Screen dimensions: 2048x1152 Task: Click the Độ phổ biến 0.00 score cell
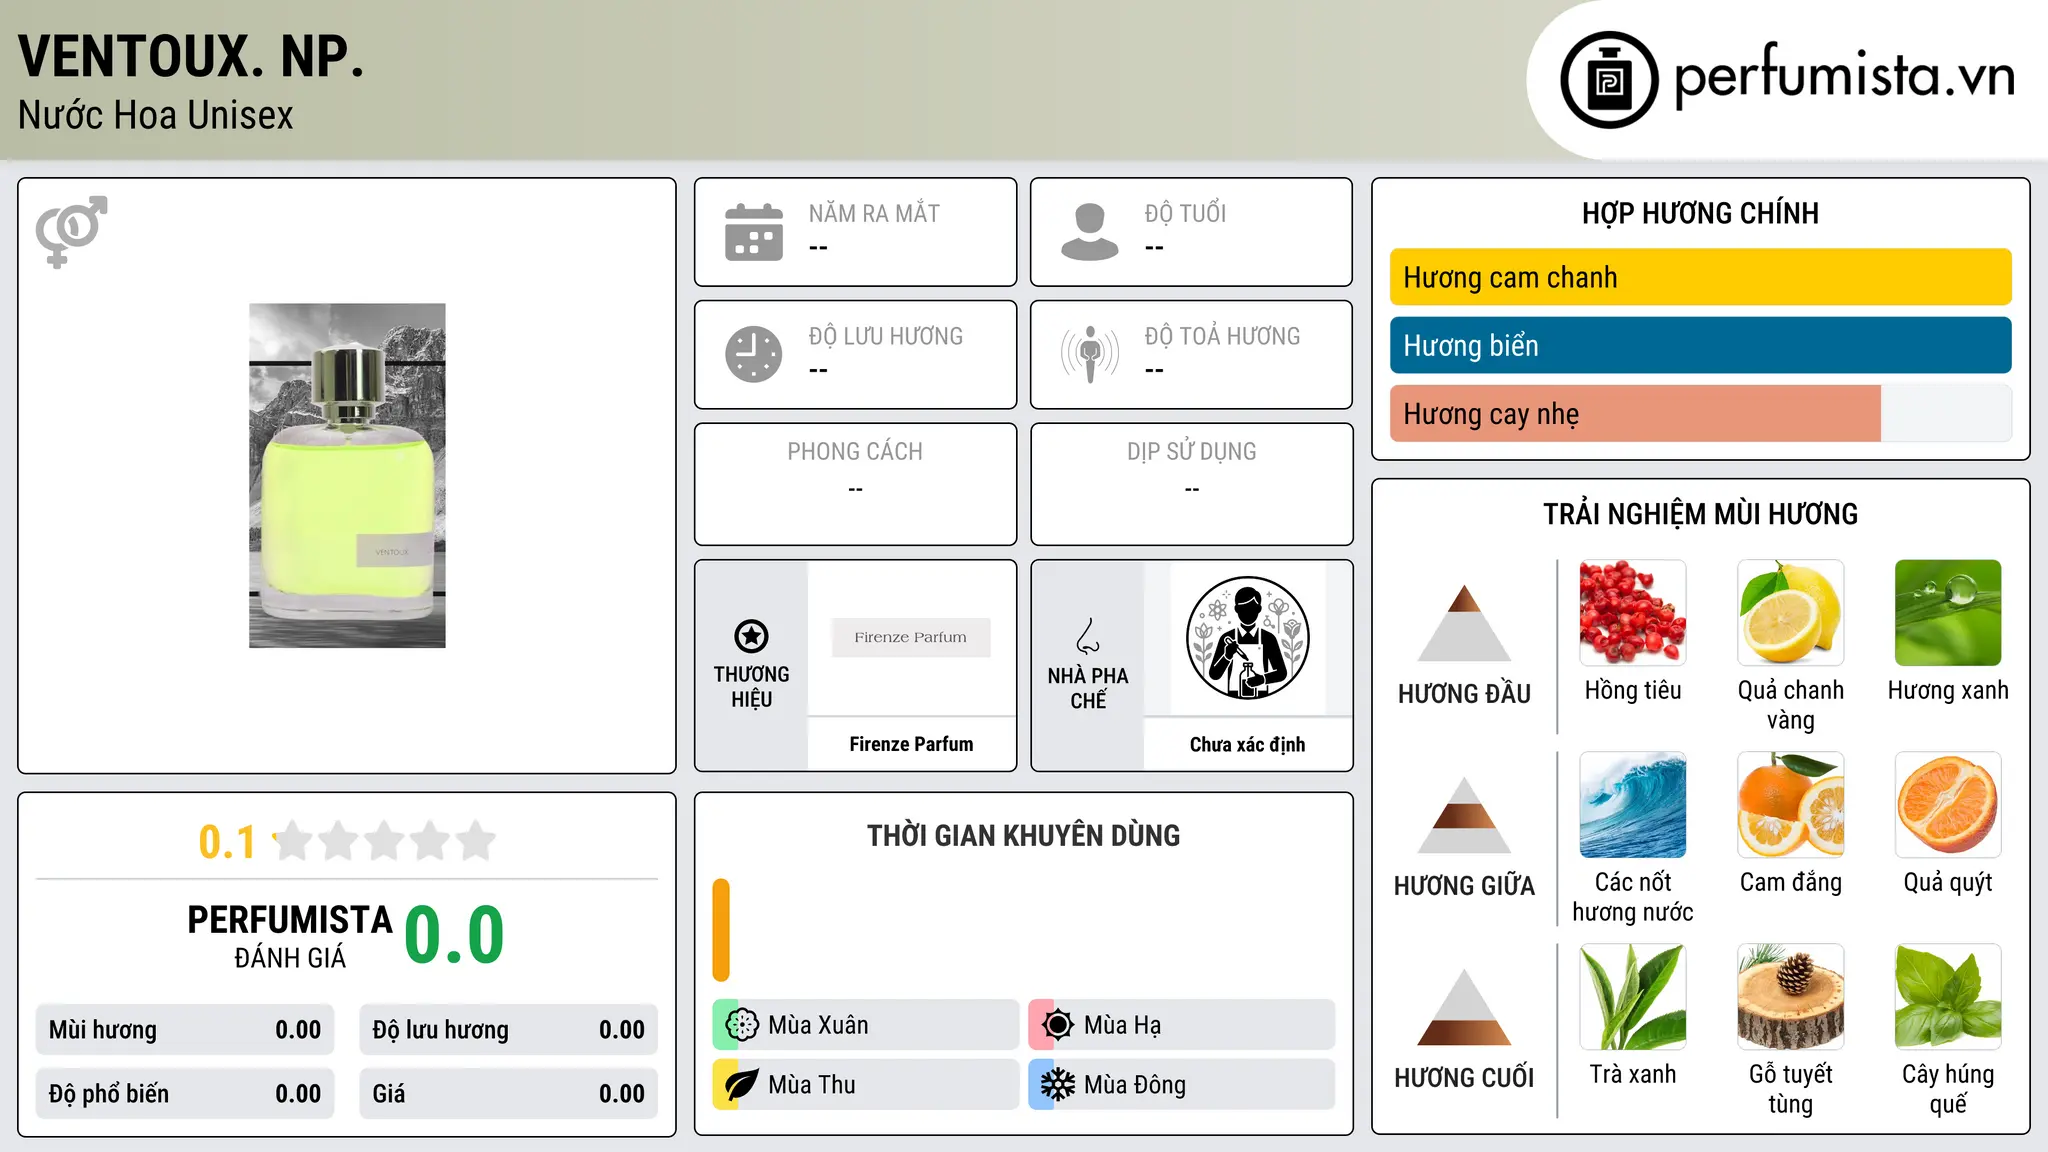pyautogui.click(x=185, y=1094)
